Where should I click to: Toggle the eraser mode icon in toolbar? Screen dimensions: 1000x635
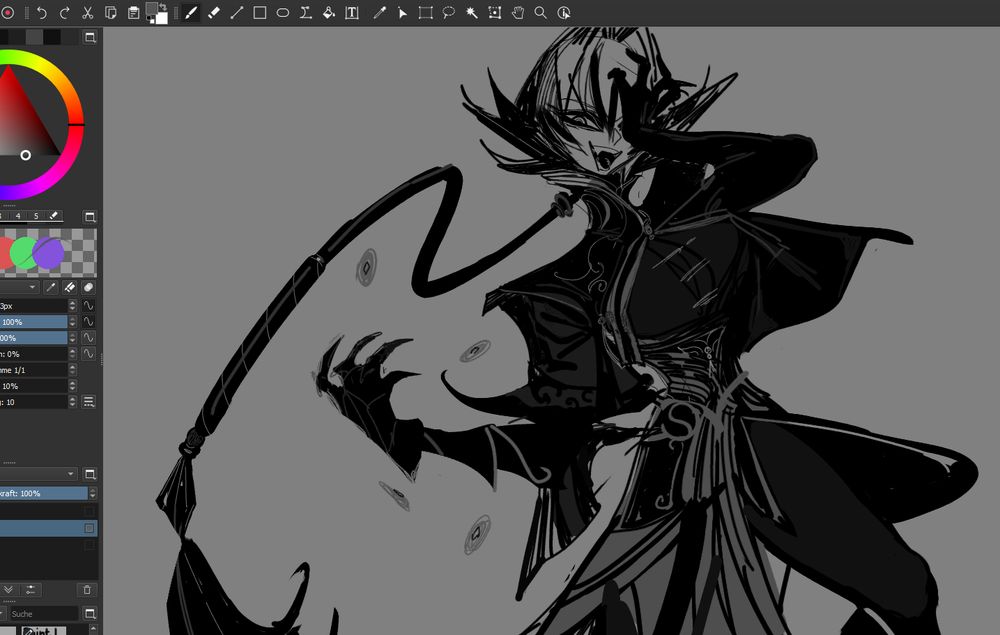[x=214, y=13]
